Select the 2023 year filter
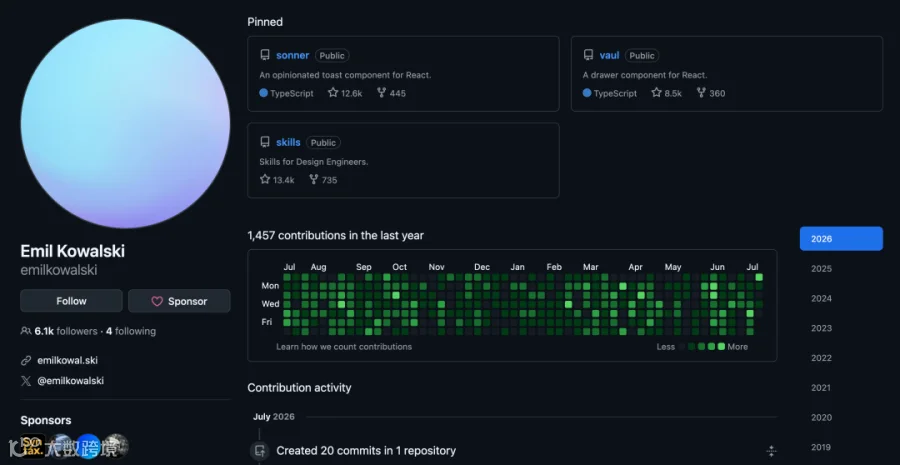This screenshot has width=900, height=465. click(821, 328)
